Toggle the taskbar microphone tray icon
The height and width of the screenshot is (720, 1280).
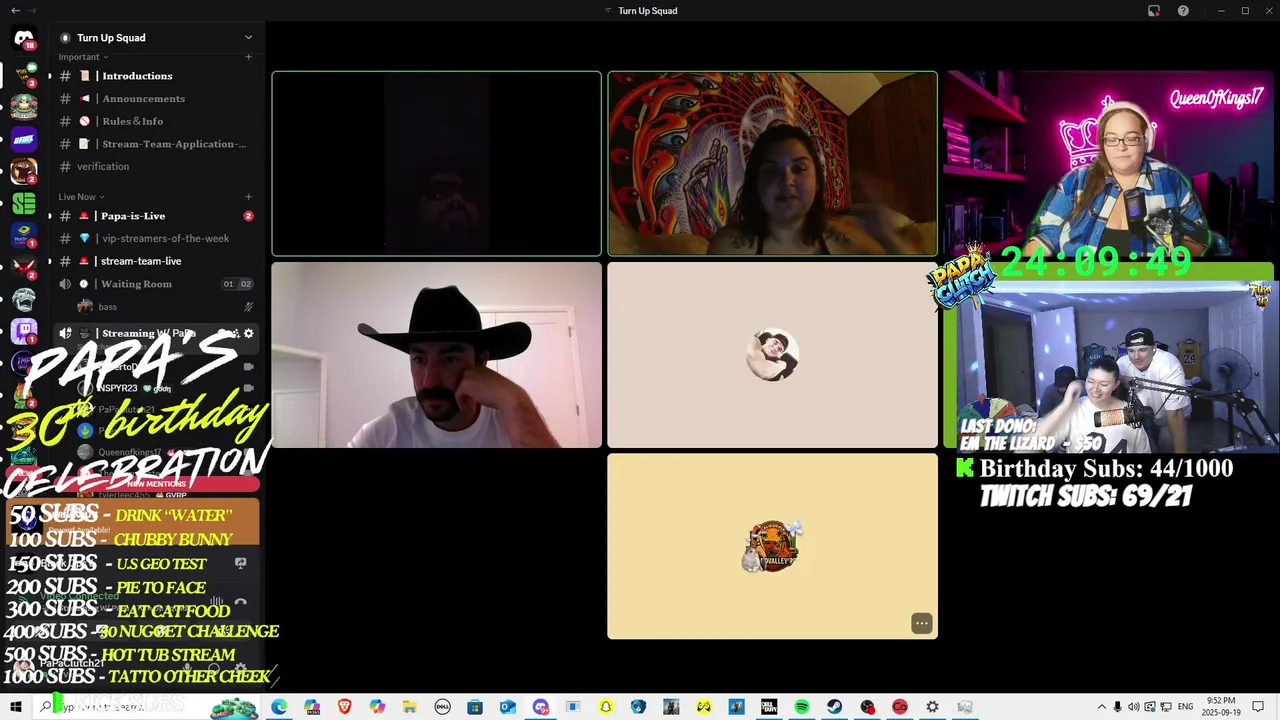click(1118, 707)
